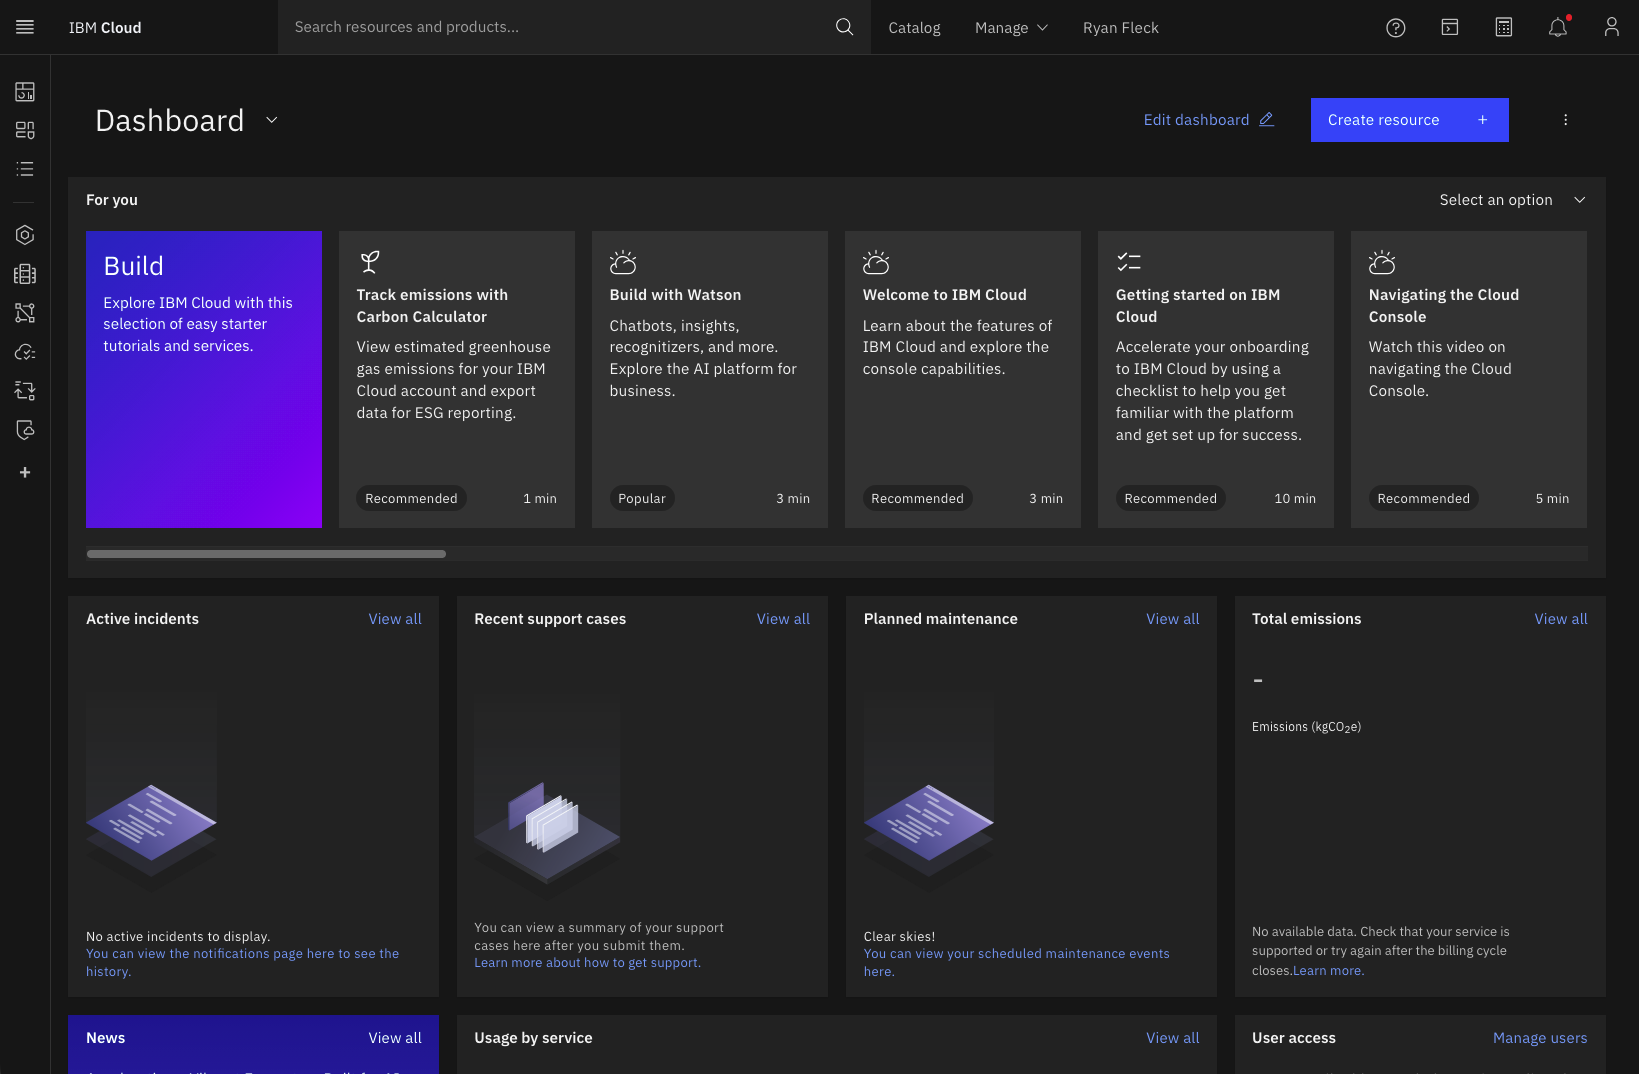The image size is (1639, 1074).
Task: Open the resource list icon in sidebar
Action: click(25, 169)
